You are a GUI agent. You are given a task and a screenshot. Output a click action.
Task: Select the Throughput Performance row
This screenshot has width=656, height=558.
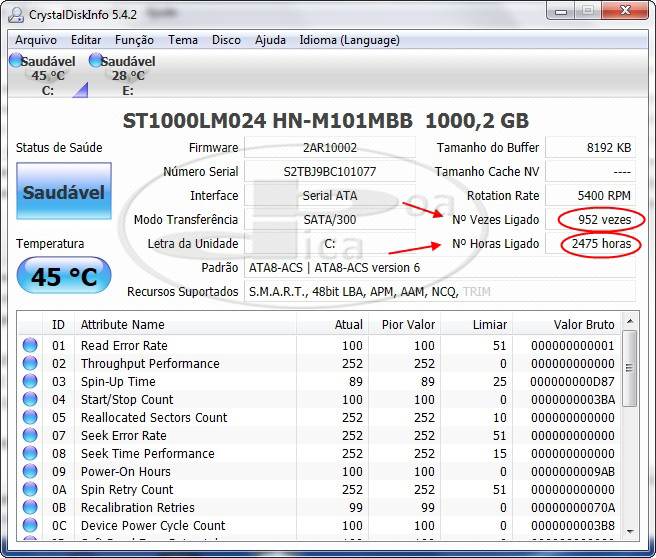[319, 363]
